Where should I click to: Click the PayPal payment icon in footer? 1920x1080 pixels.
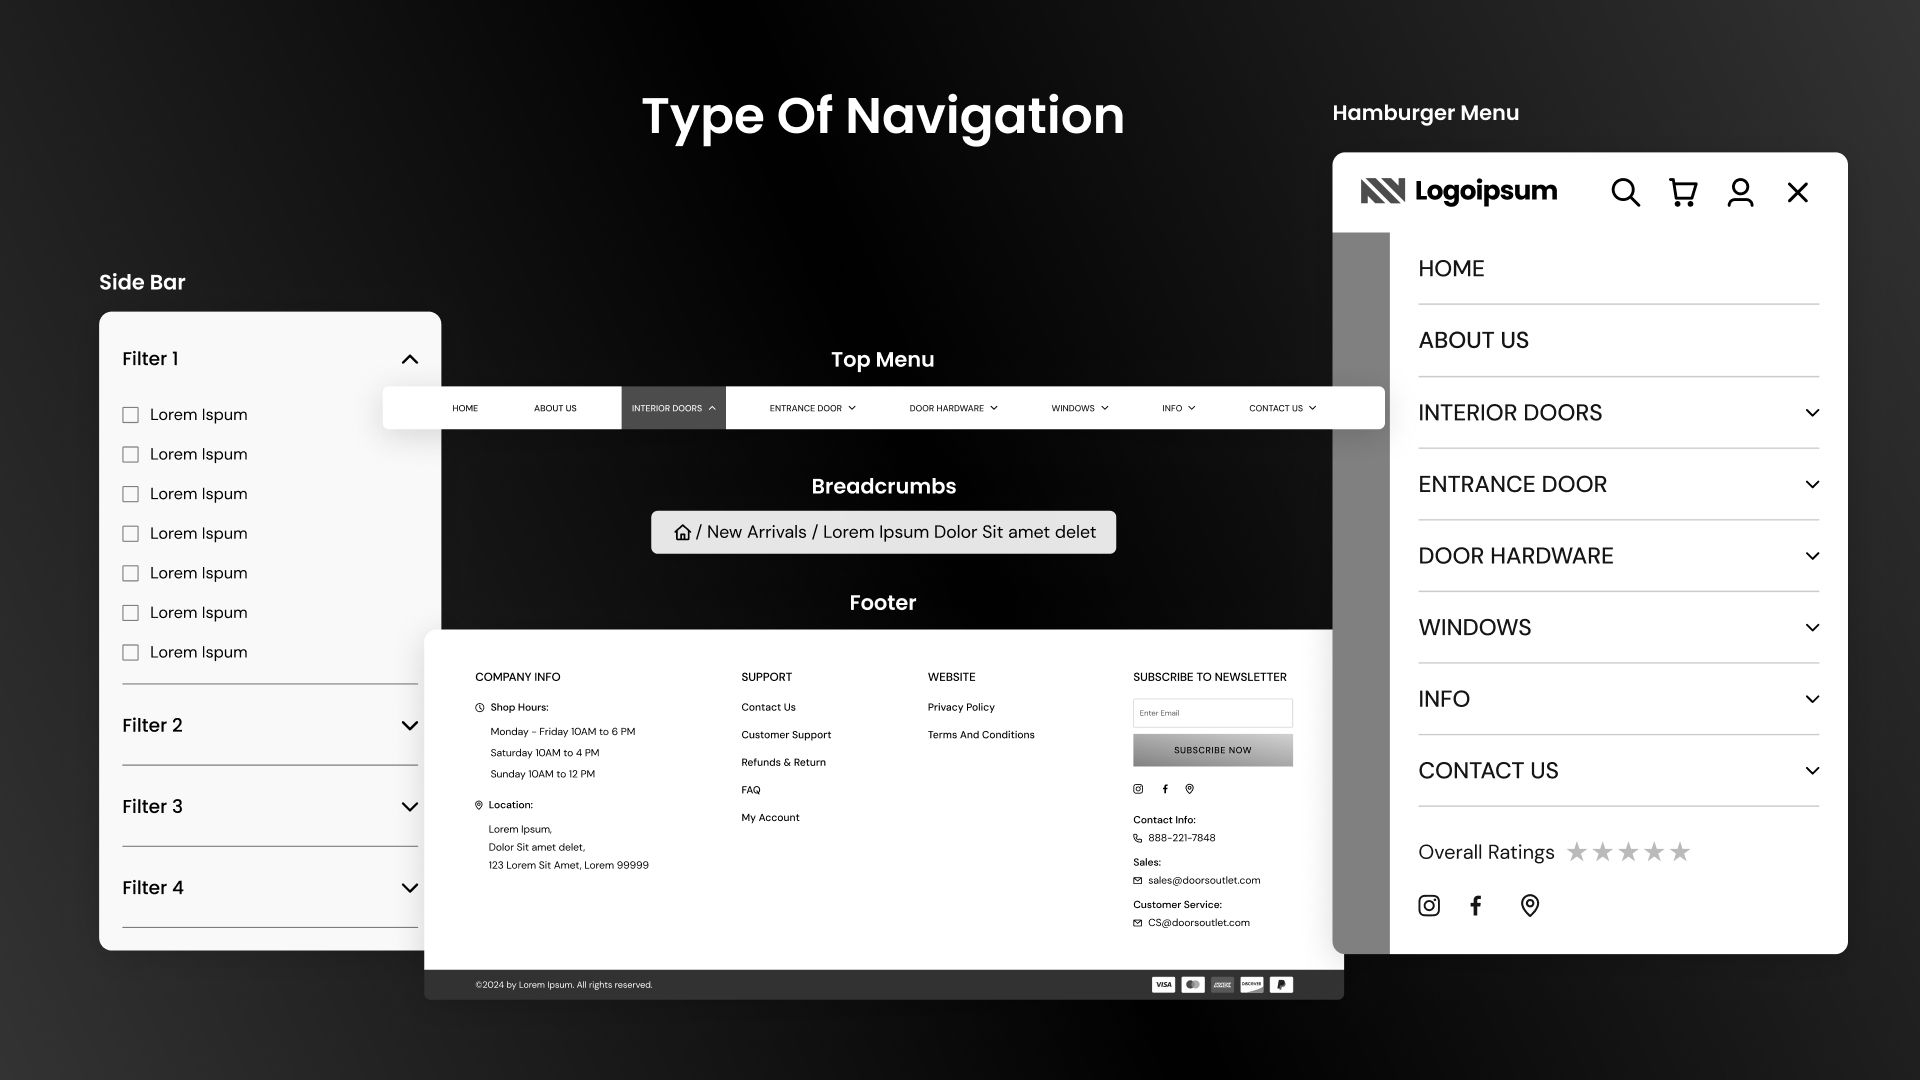click(1281, 985)
